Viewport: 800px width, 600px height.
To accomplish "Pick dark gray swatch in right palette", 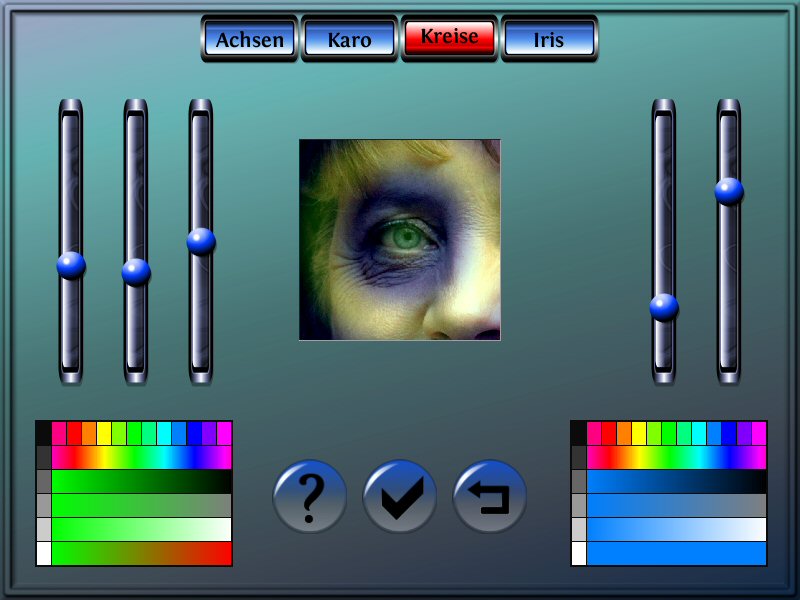I will [579, 458].
